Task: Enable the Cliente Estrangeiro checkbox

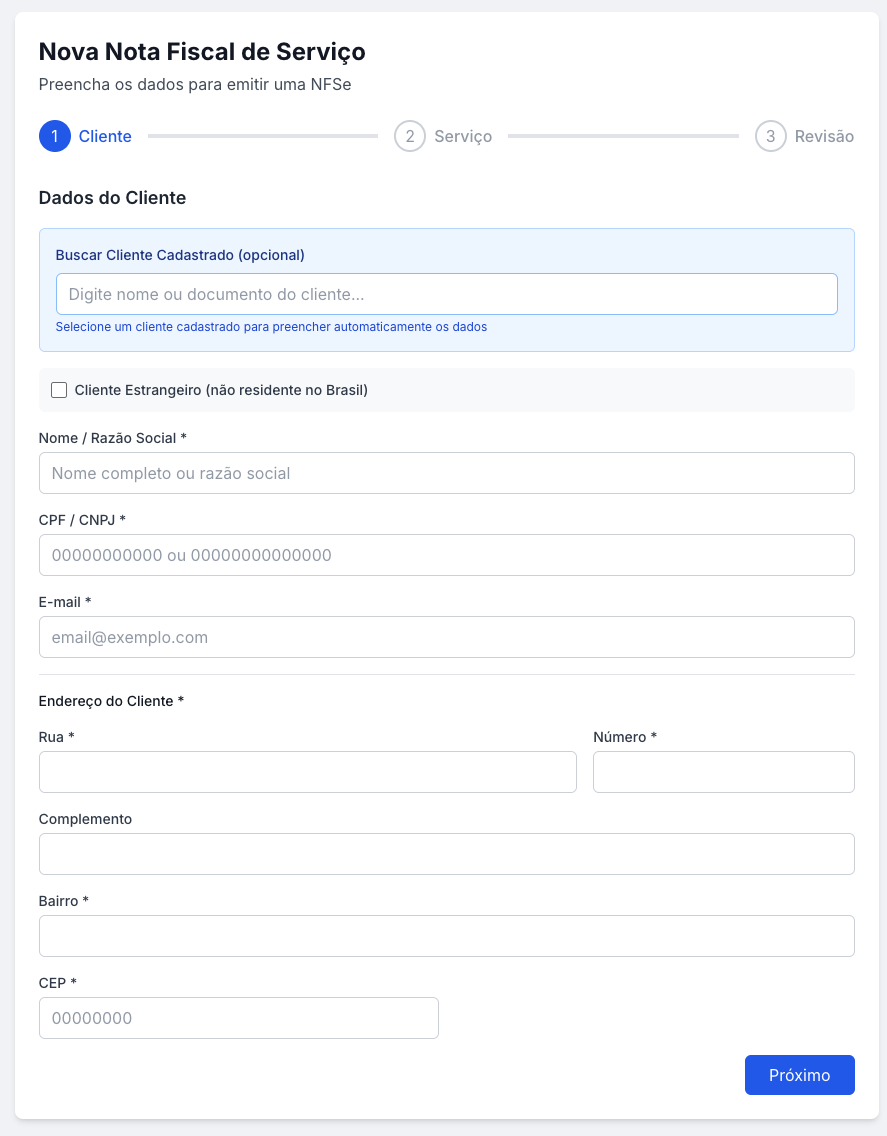Action: (x=59, y=390)
